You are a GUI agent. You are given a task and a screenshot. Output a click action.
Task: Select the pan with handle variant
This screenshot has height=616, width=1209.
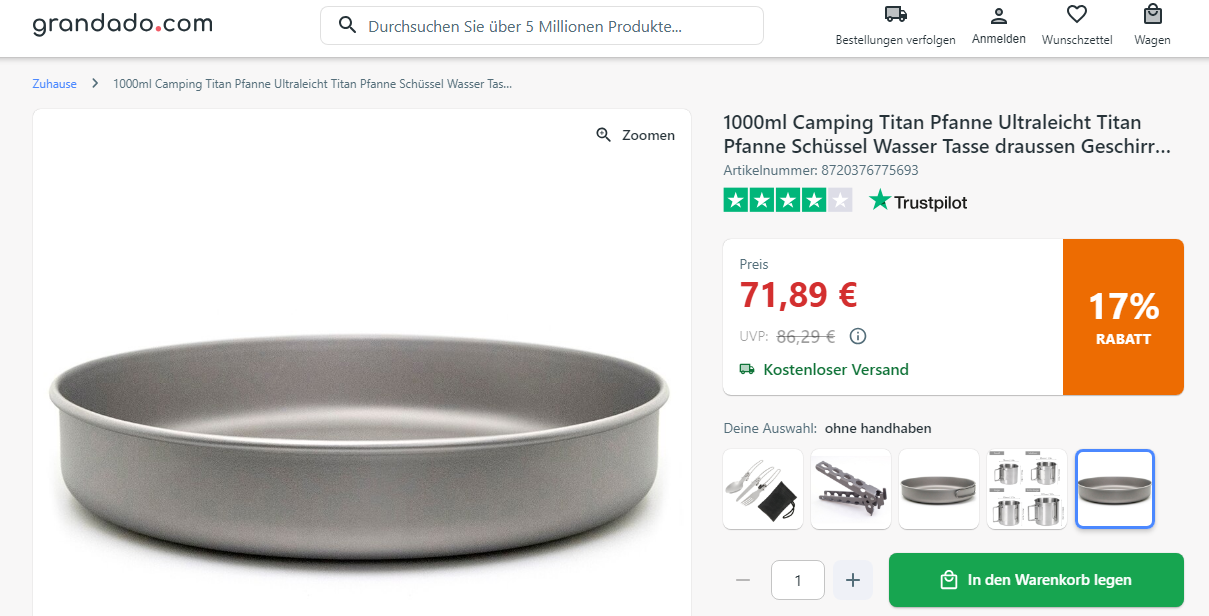point(939,489)
